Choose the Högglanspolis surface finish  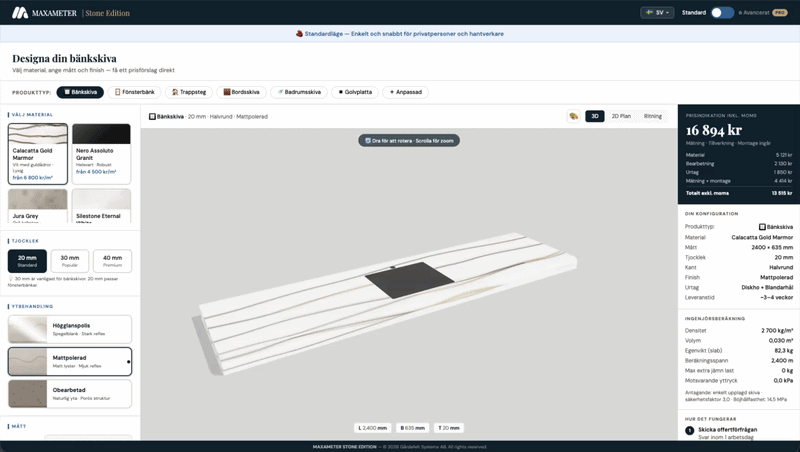(70, 329)
